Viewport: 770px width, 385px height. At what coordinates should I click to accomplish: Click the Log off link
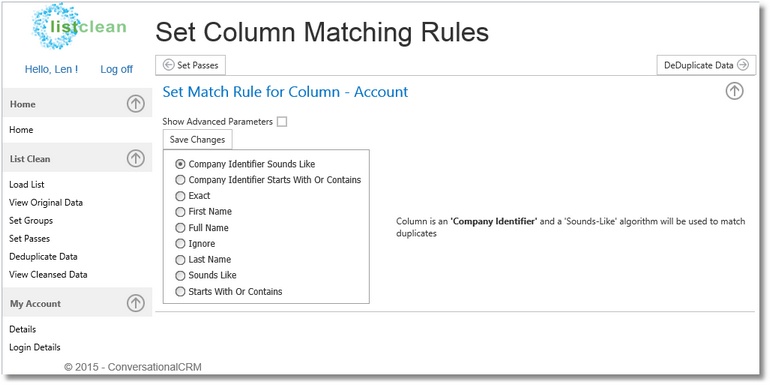[116, 69]
